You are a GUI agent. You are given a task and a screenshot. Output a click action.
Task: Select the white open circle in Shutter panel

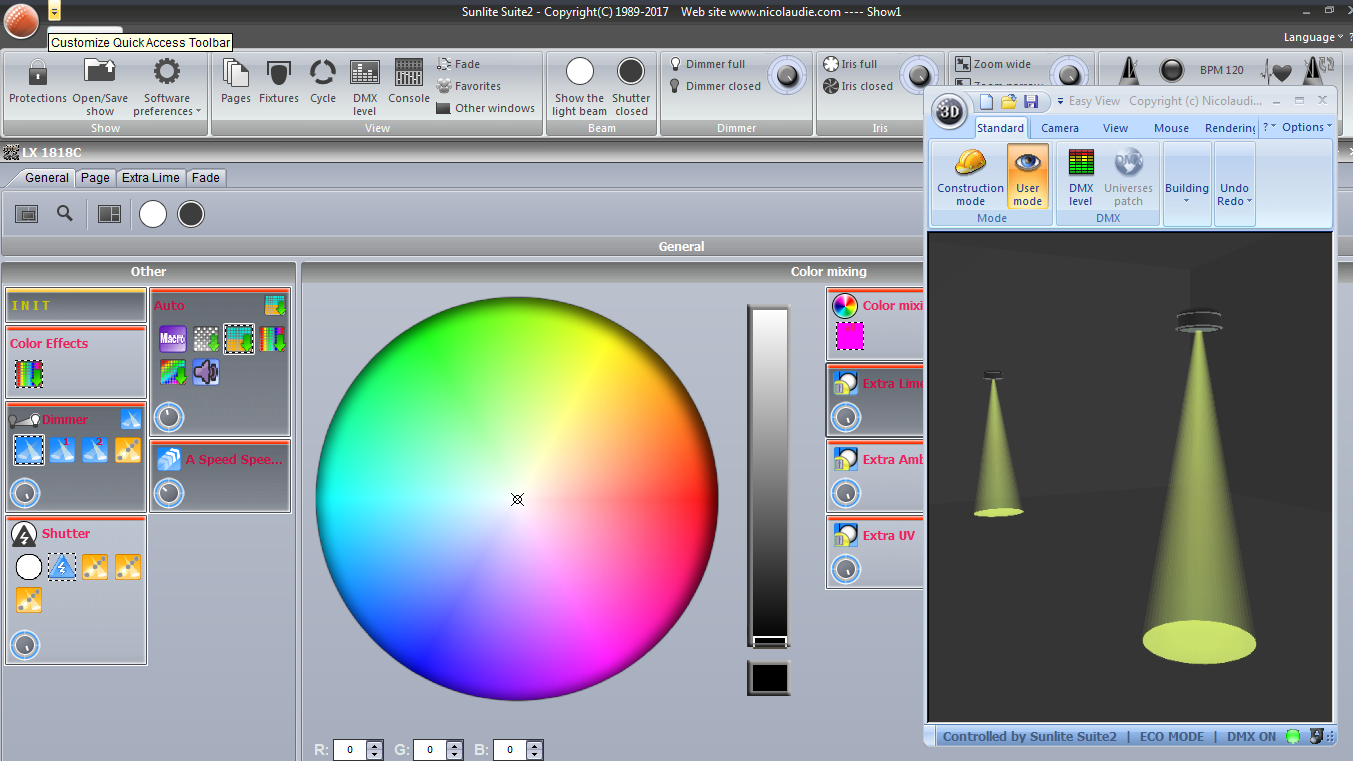click(x=29, y=567)
